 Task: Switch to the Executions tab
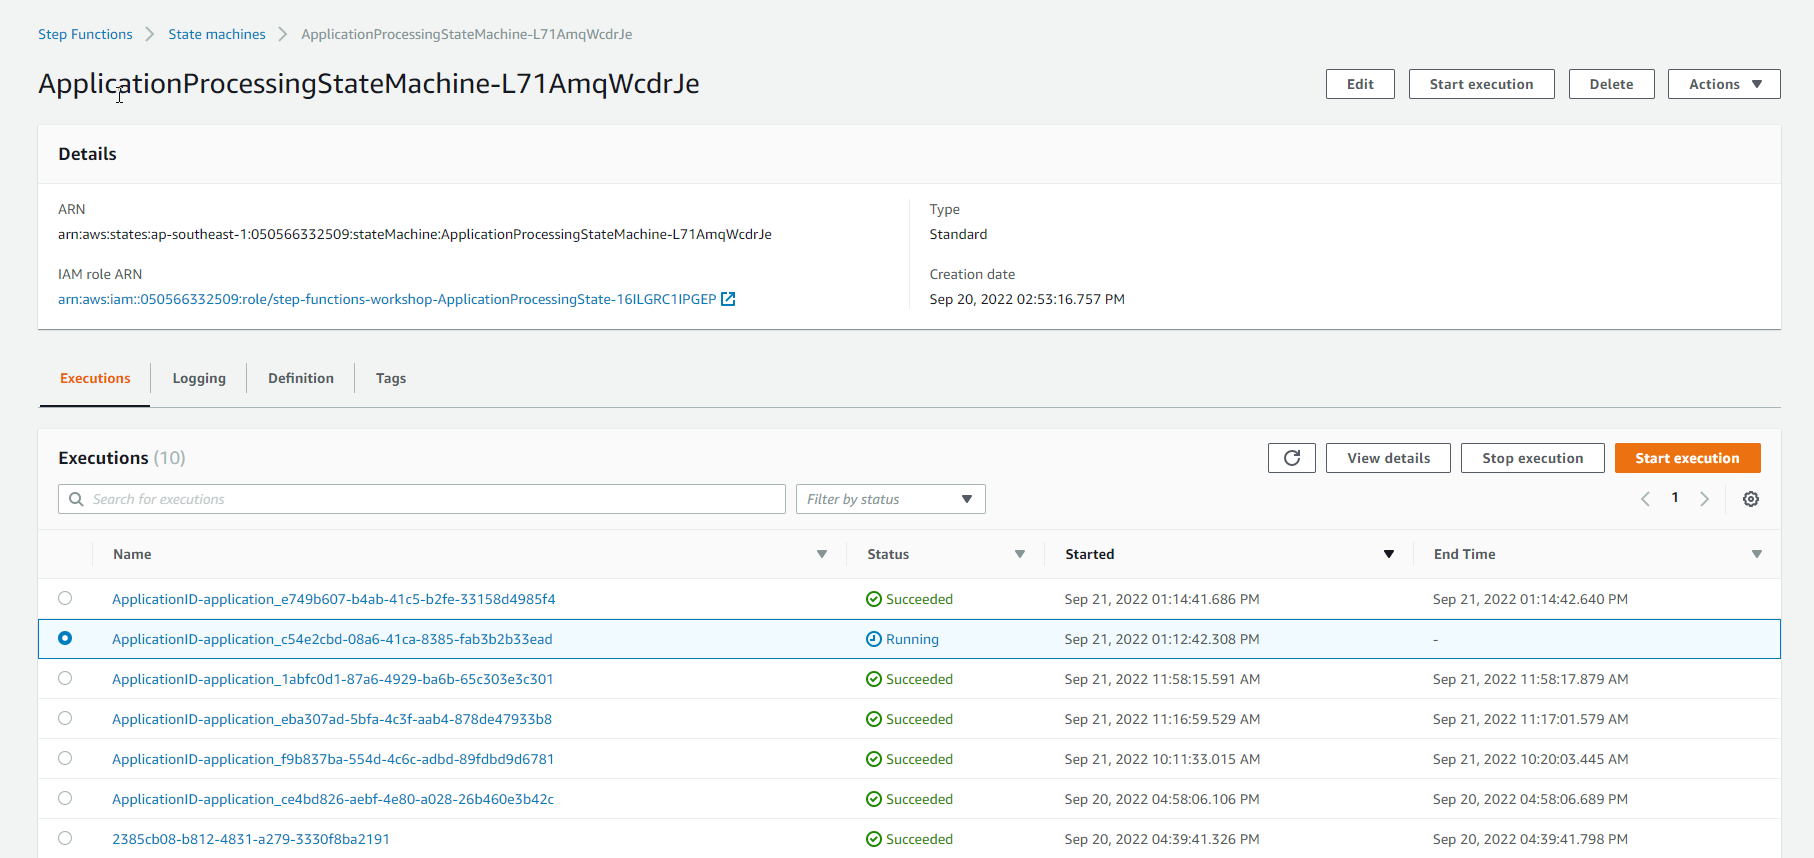(x=95, y=378)
